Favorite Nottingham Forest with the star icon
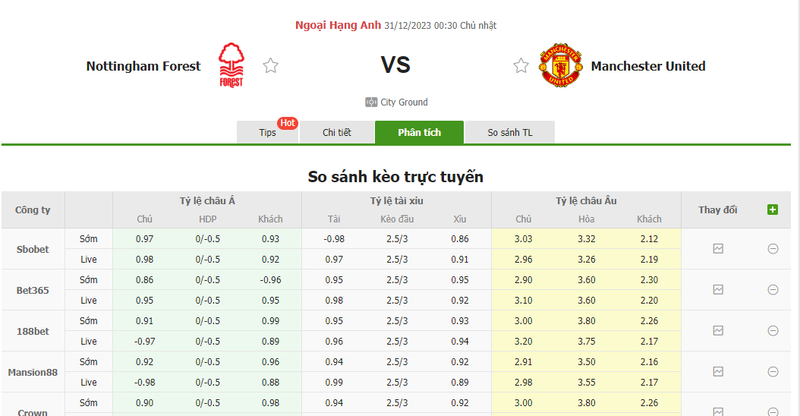The height and width of the screenshot is (416, 800). pyautogui.click(x=270, y=66)
